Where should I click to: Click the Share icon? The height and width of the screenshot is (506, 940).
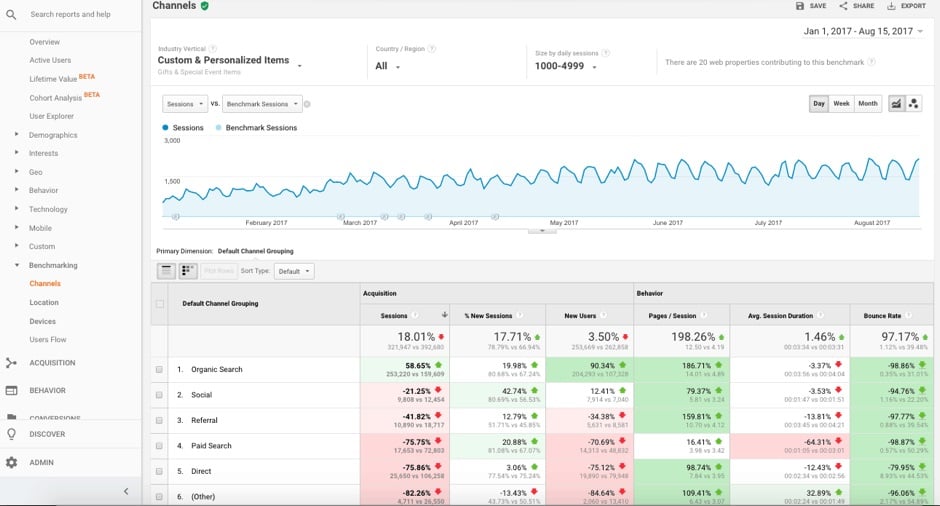pos(843,5)
